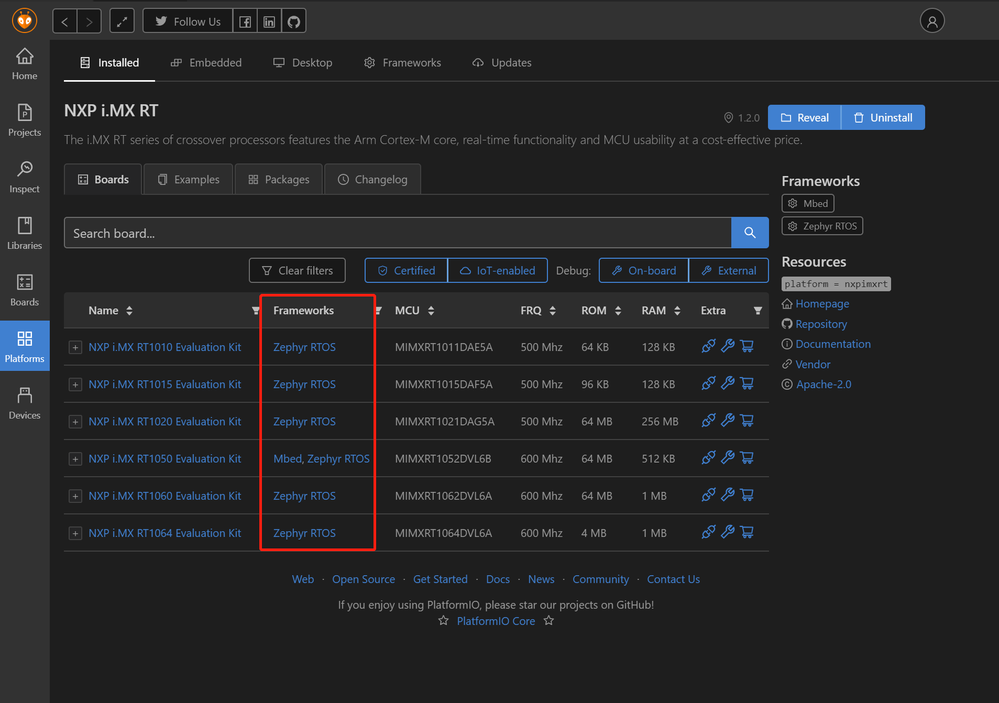Expand the RT1015 Evaluation Kit row
This screenshot has height=703, width=999.
[75, 384]
